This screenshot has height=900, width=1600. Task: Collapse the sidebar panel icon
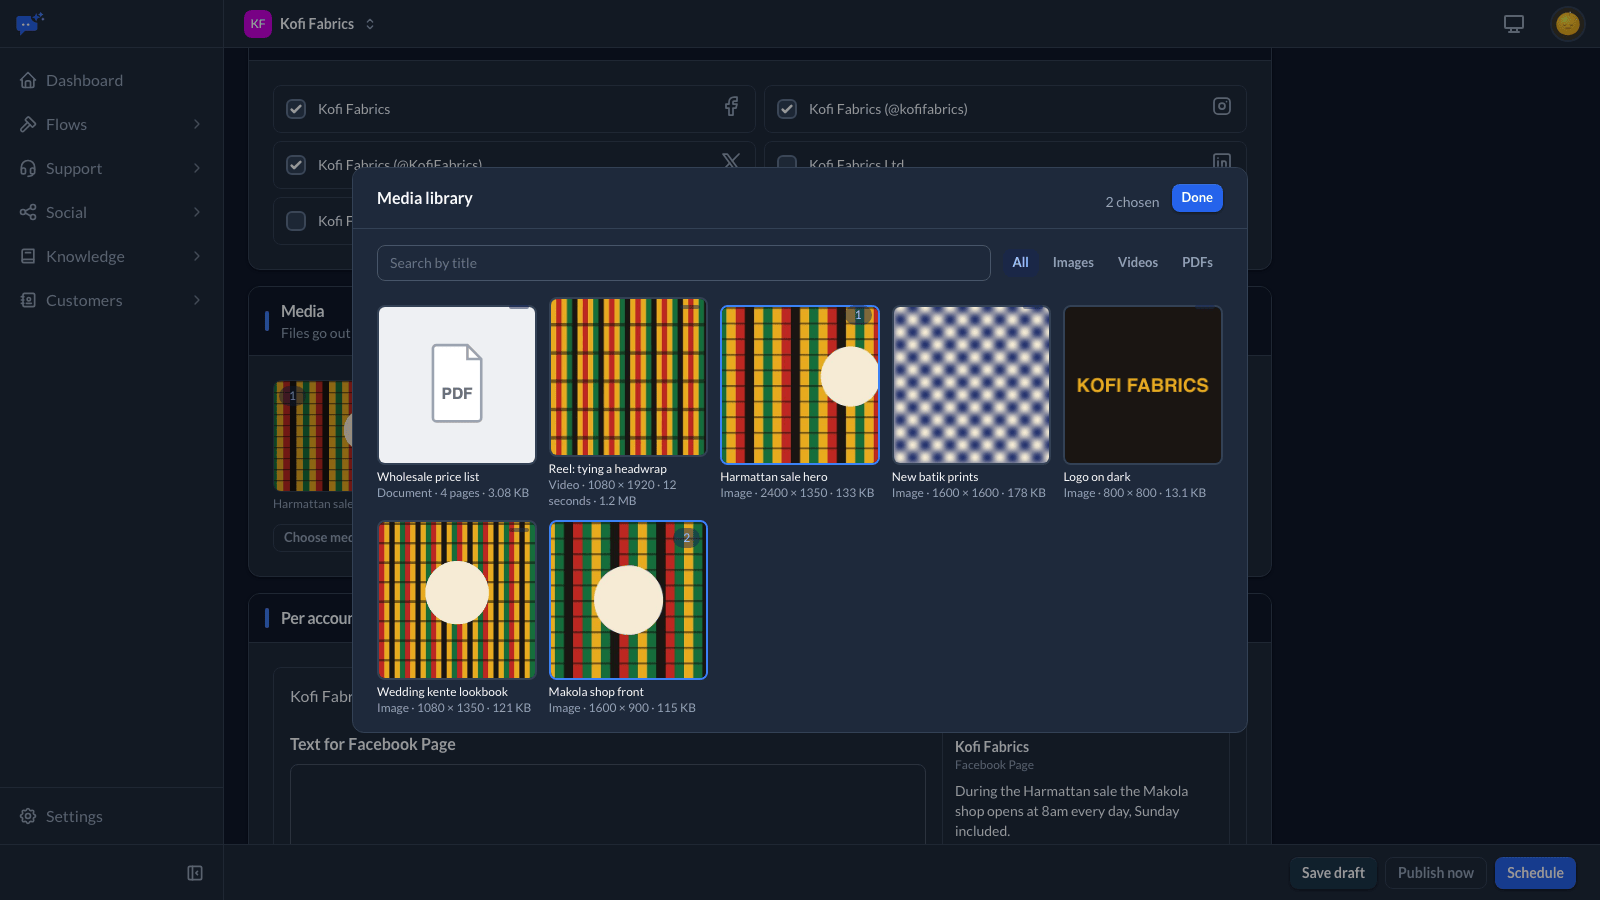click(195, 873)
